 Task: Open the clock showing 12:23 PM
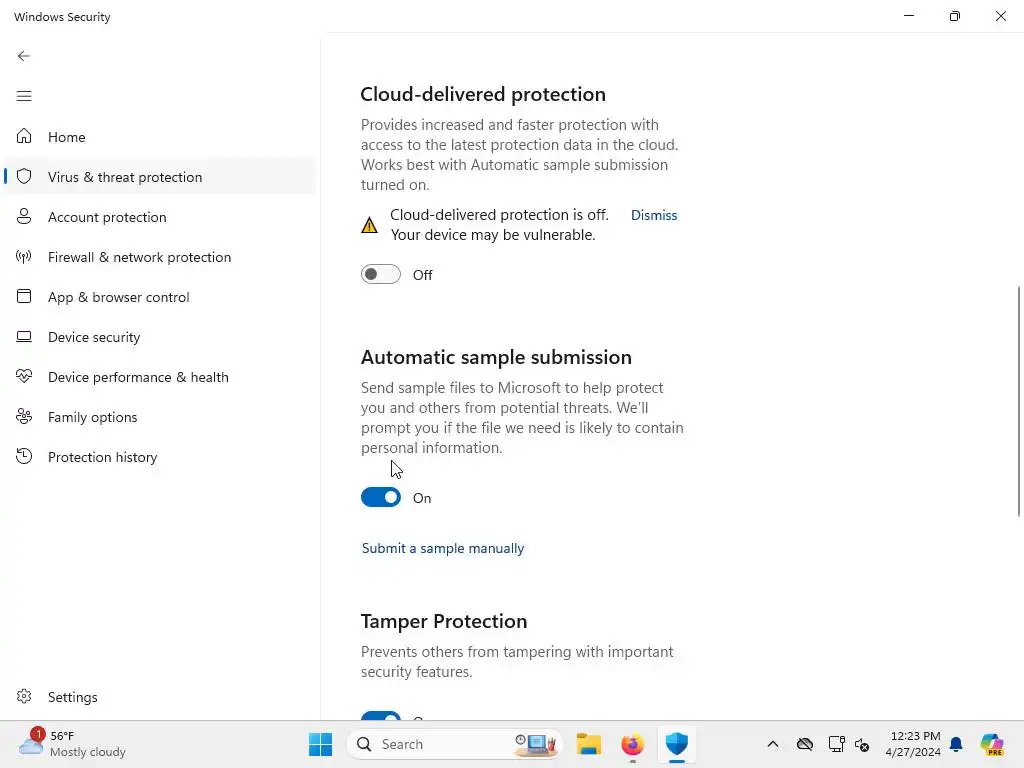pos(913,744)
